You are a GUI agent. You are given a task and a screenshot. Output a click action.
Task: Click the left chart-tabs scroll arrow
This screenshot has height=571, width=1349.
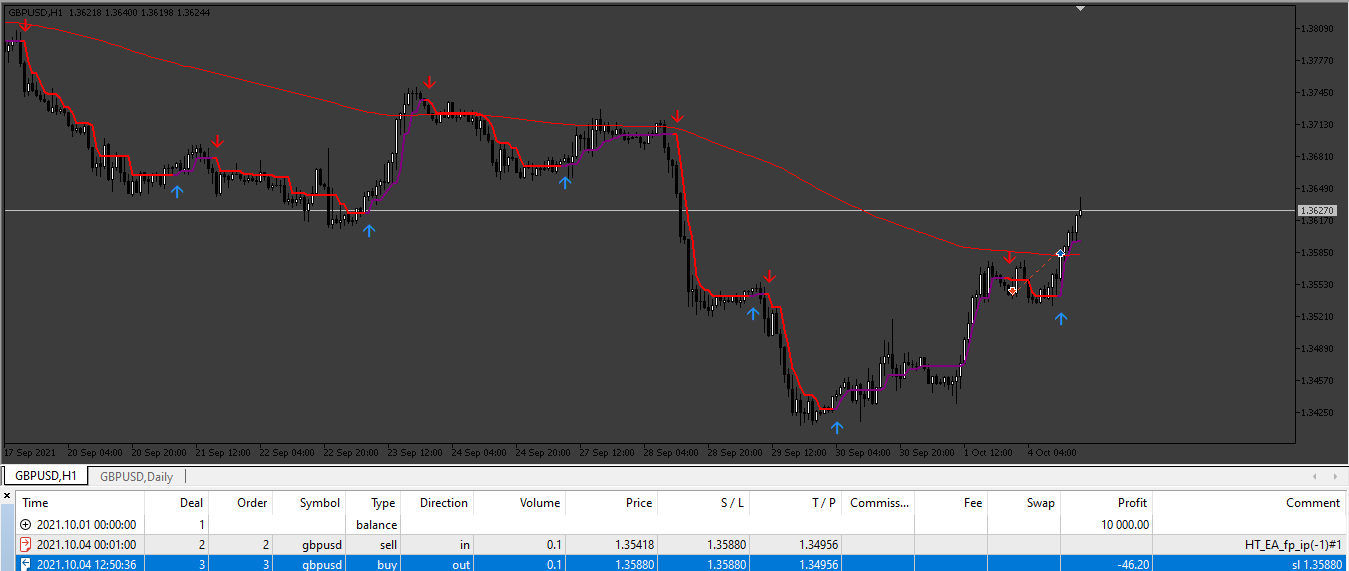pos(1314,477)
